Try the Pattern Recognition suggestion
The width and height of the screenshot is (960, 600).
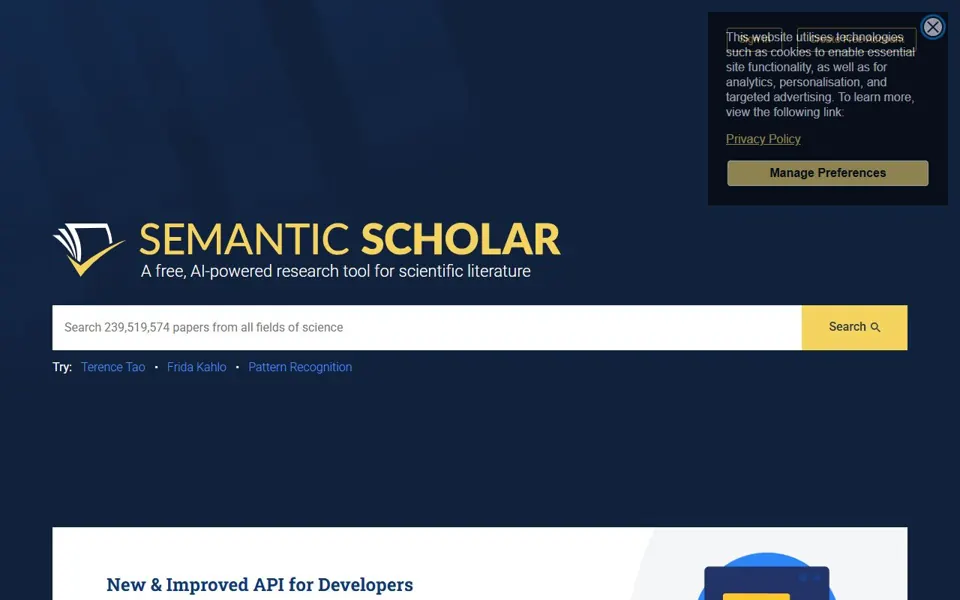(300, 367)
